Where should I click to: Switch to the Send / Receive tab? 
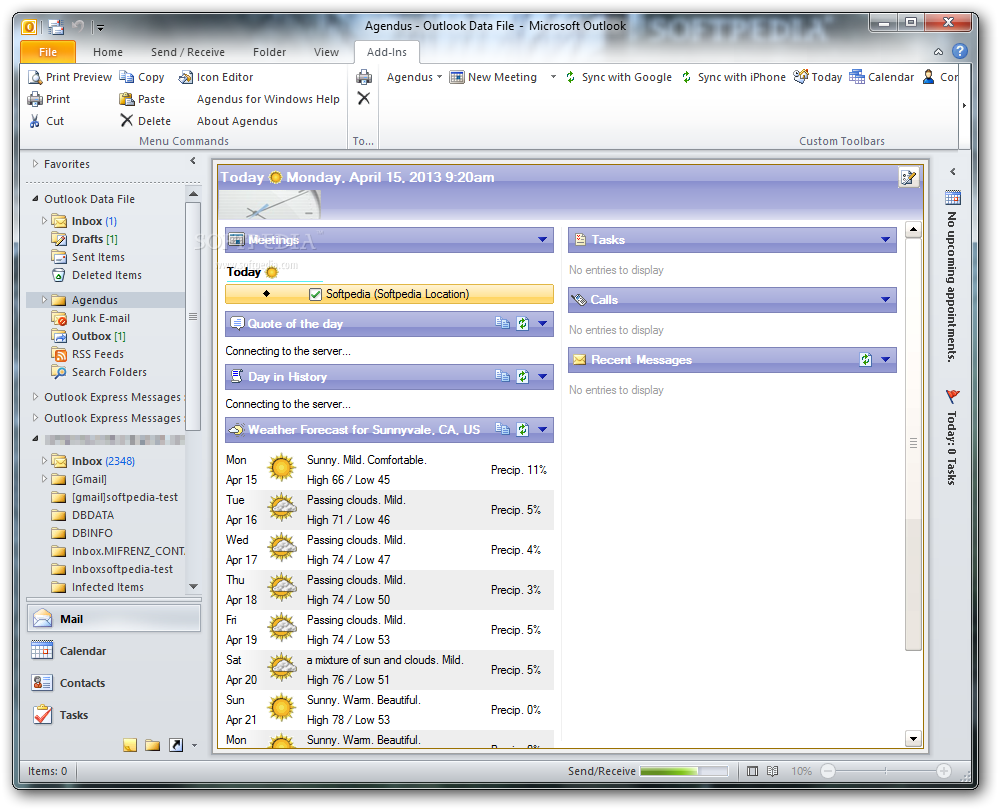(187, 52)
